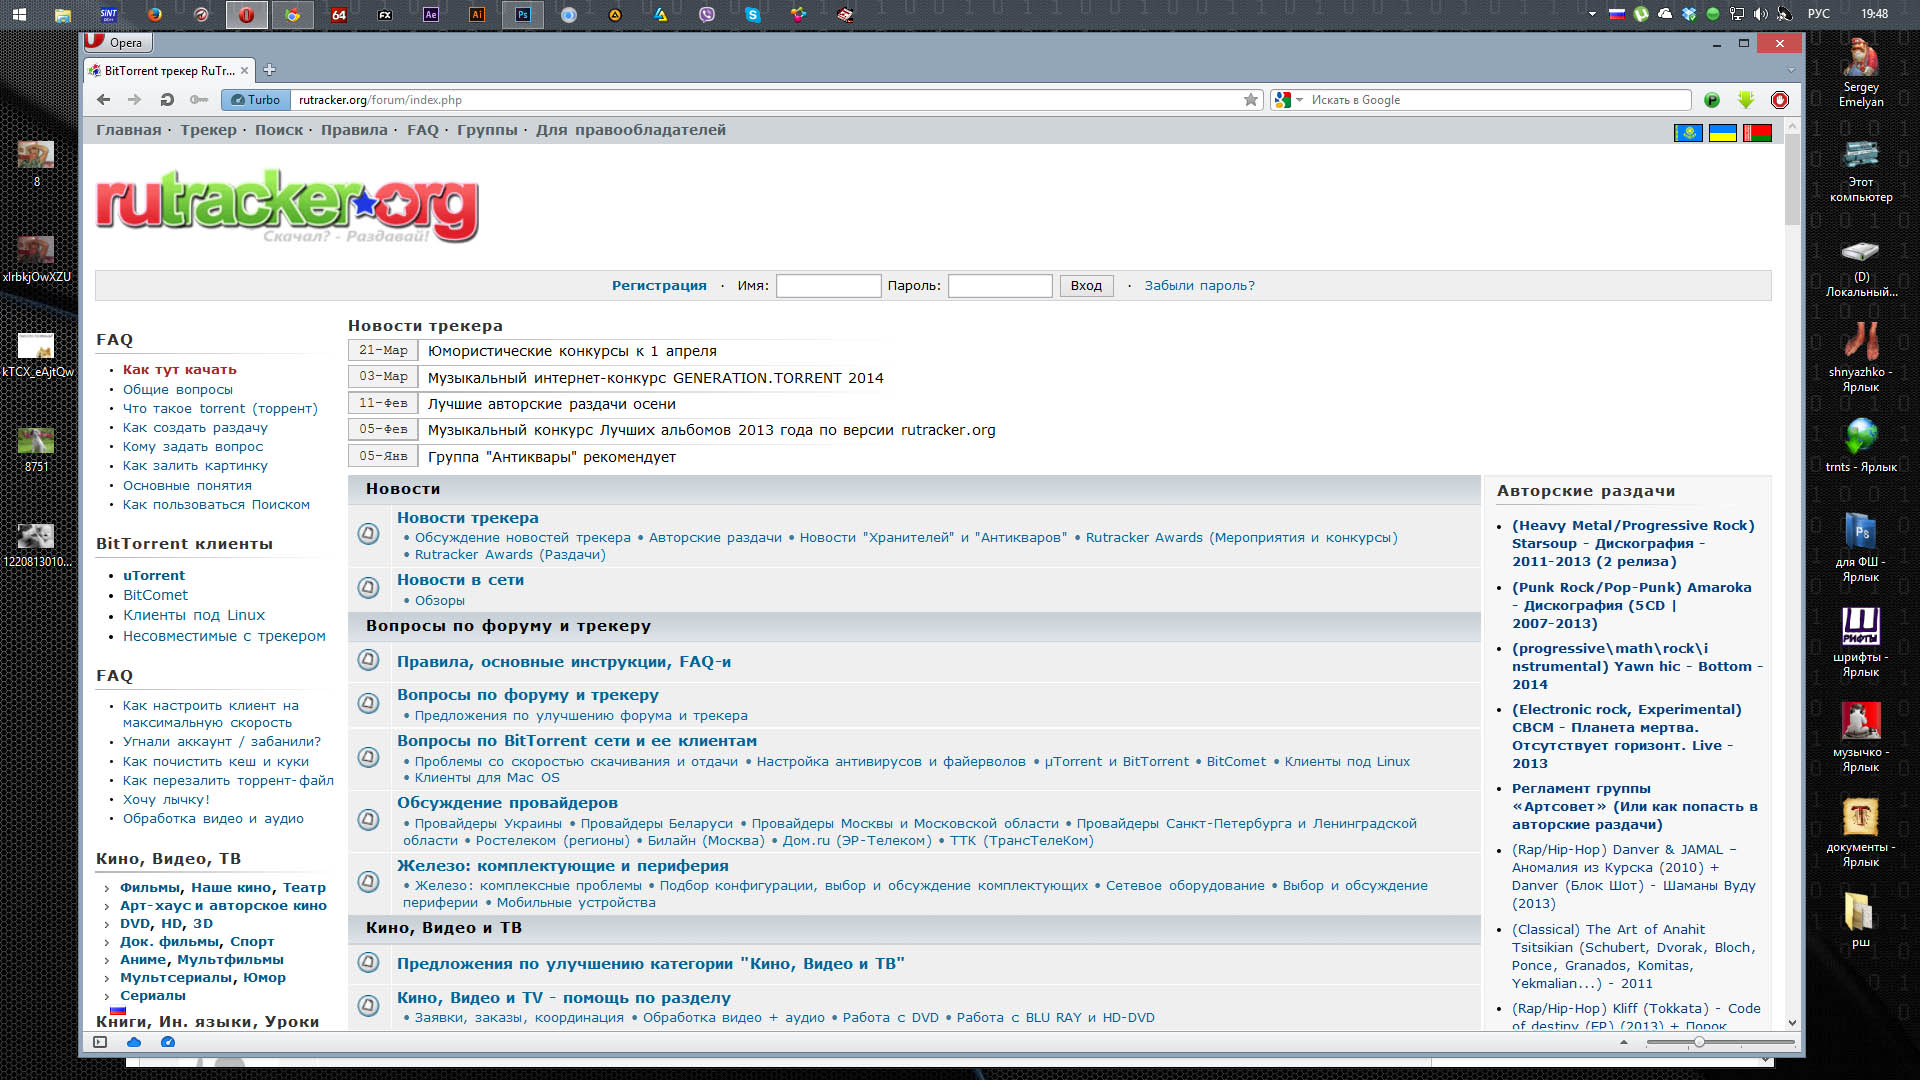Image resolution: width=1920 pixels, height=1080 pixels.
Task: Open the Поиск menu item
Action: [x=279, y=130]
